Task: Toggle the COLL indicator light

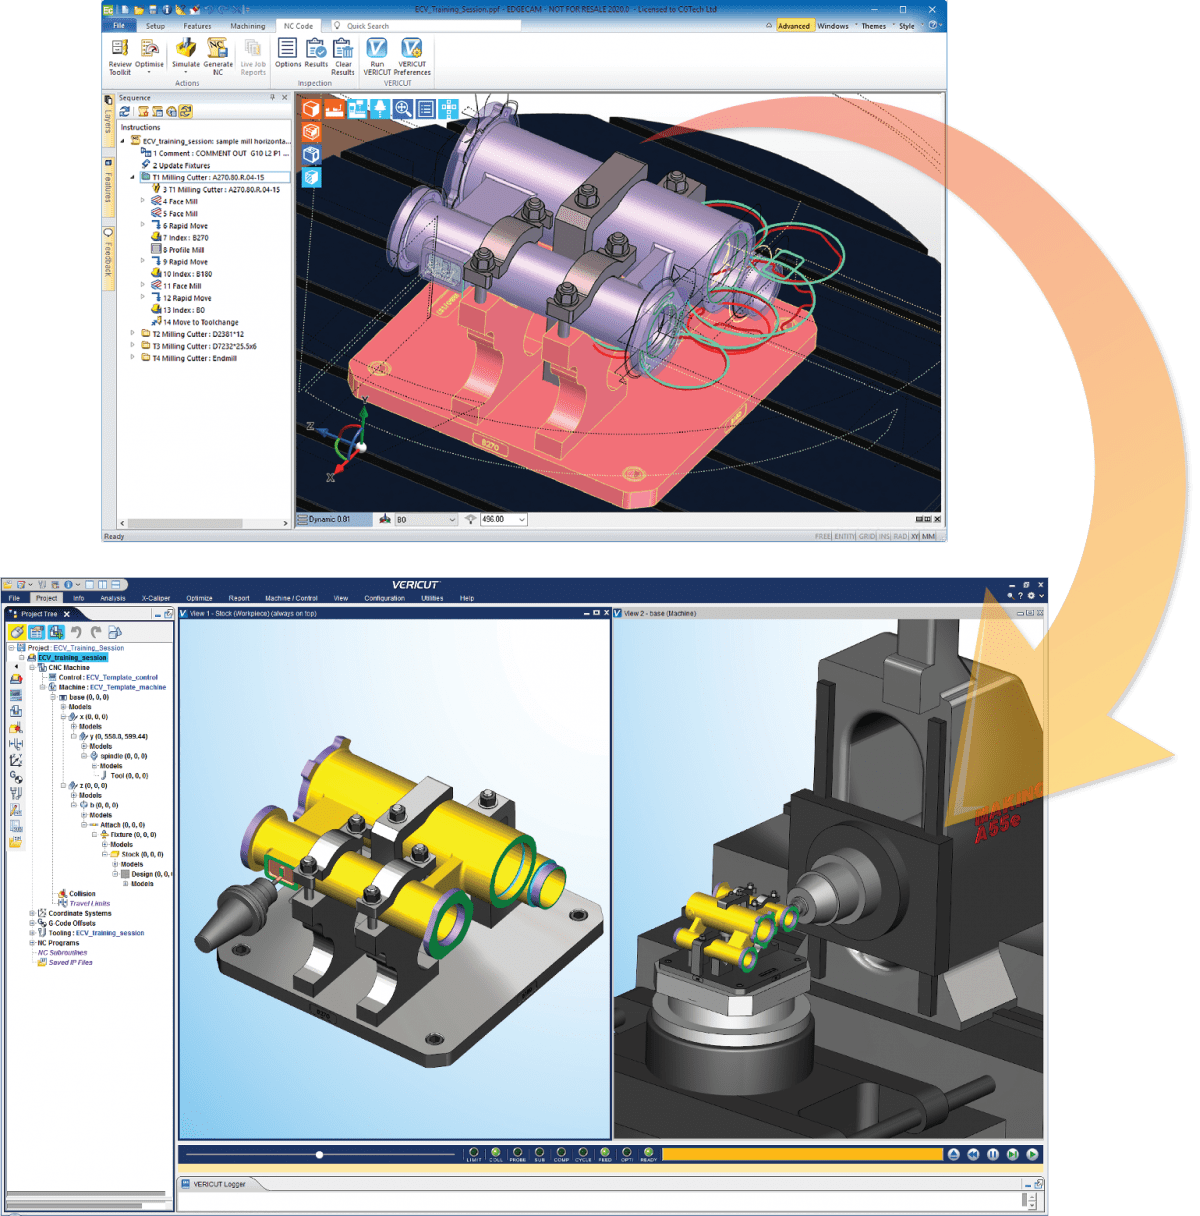Action: pyautogui.click(x=495, y=1151)
